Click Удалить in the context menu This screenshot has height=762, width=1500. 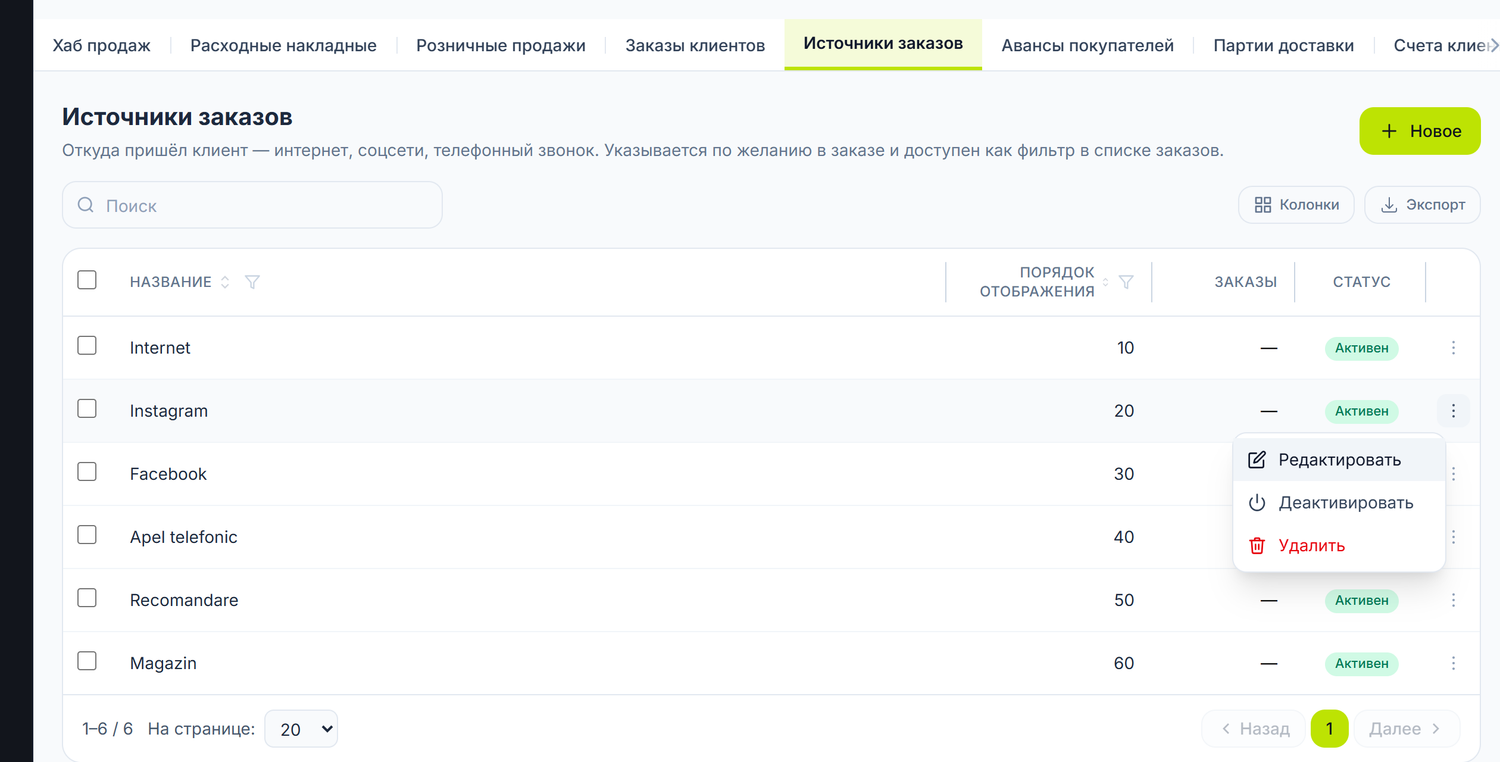pyautogui.click(x=1339, y=546)
